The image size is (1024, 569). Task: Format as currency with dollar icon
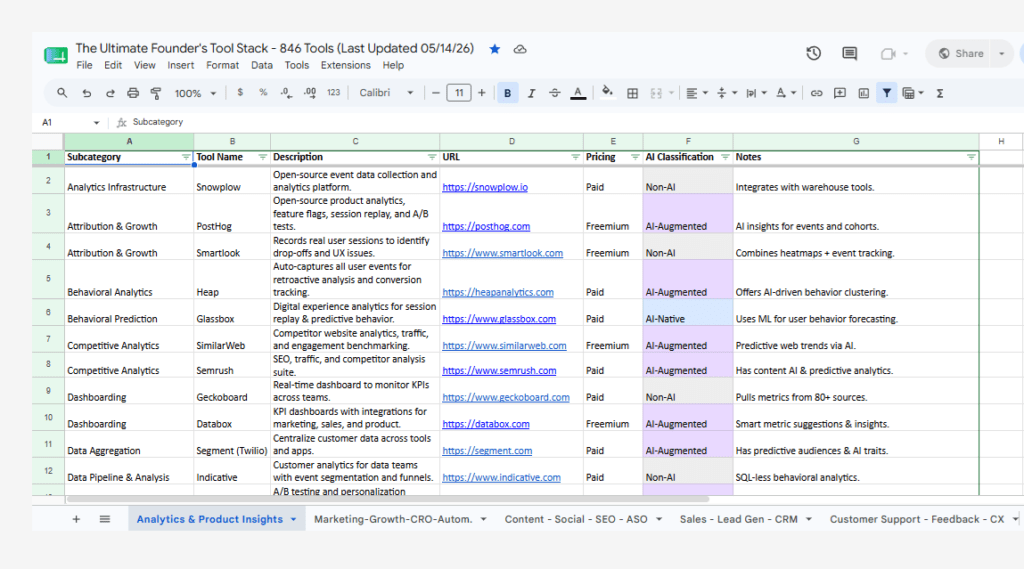coord(240,93)
